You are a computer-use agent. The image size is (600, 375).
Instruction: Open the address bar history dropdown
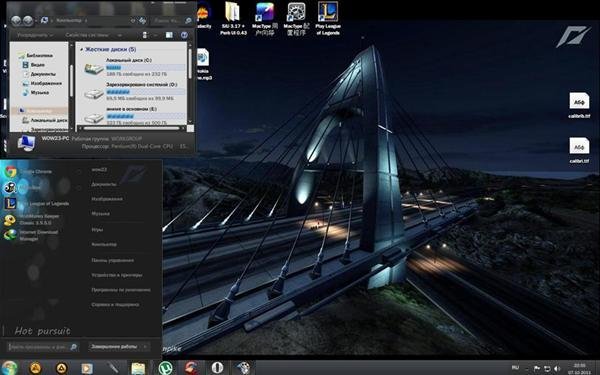coord(133,20)
